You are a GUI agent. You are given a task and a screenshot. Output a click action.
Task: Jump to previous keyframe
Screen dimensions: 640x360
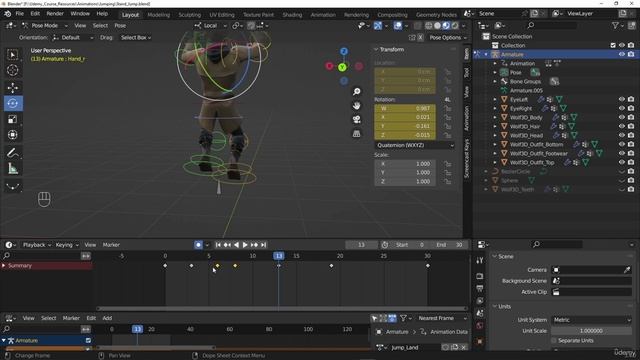227,245
